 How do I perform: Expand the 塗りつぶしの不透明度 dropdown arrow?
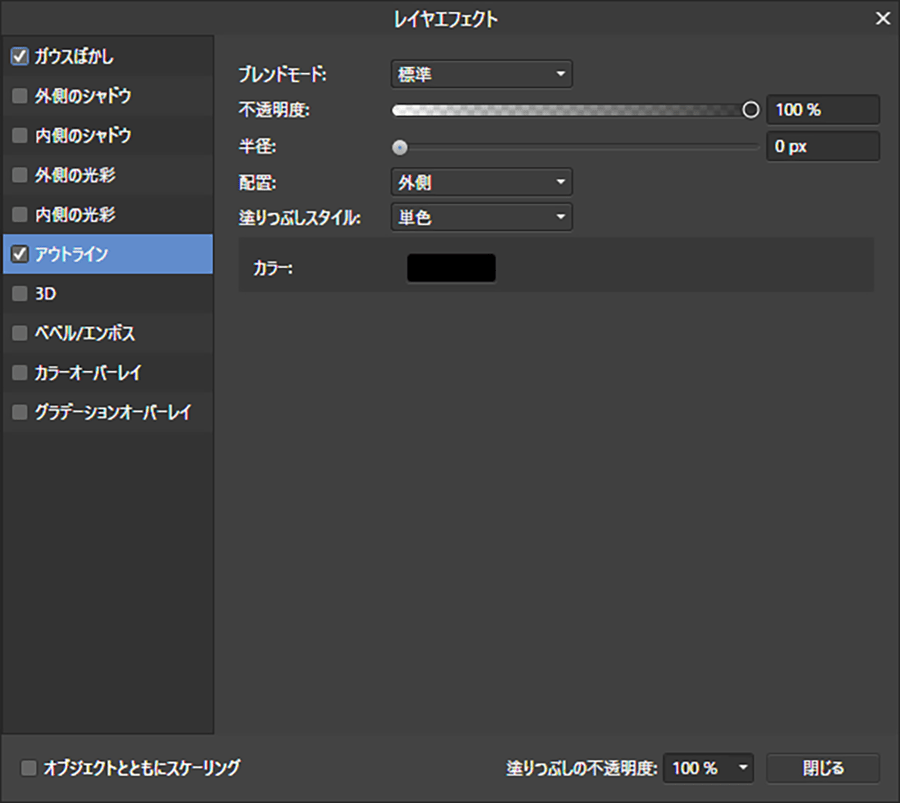(x=743, y=767)
